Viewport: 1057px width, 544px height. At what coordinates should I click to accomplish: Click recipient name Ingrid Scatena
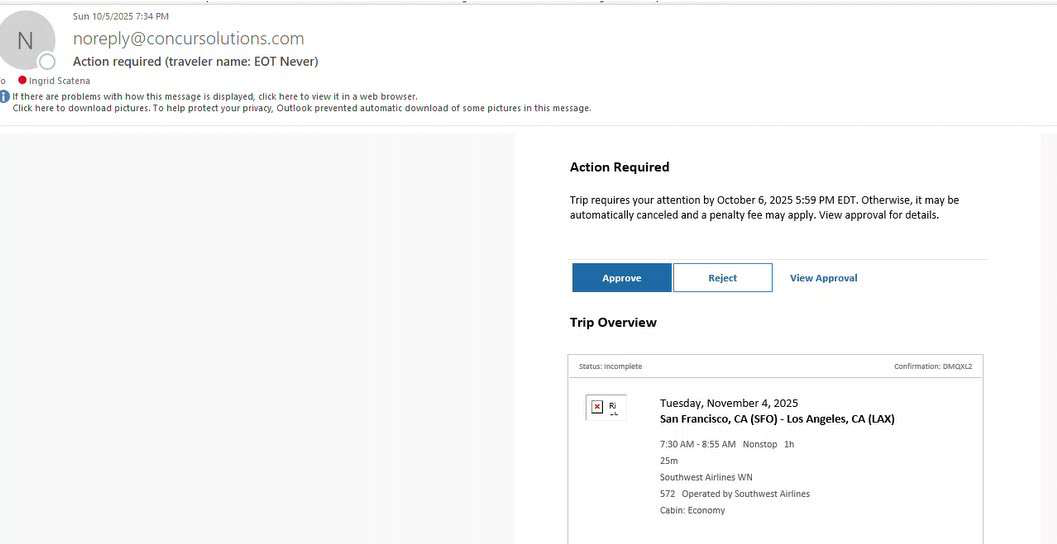click(59, 81)
